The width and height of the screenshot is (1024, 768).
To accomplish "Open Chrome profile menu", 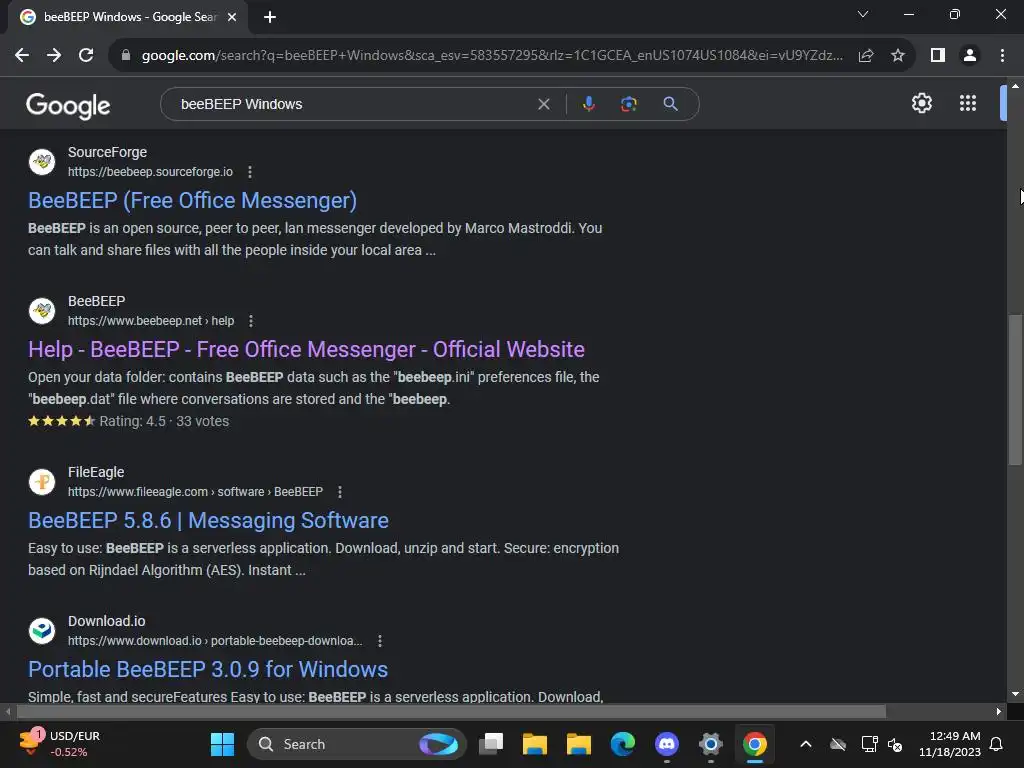I will (970, 56).
